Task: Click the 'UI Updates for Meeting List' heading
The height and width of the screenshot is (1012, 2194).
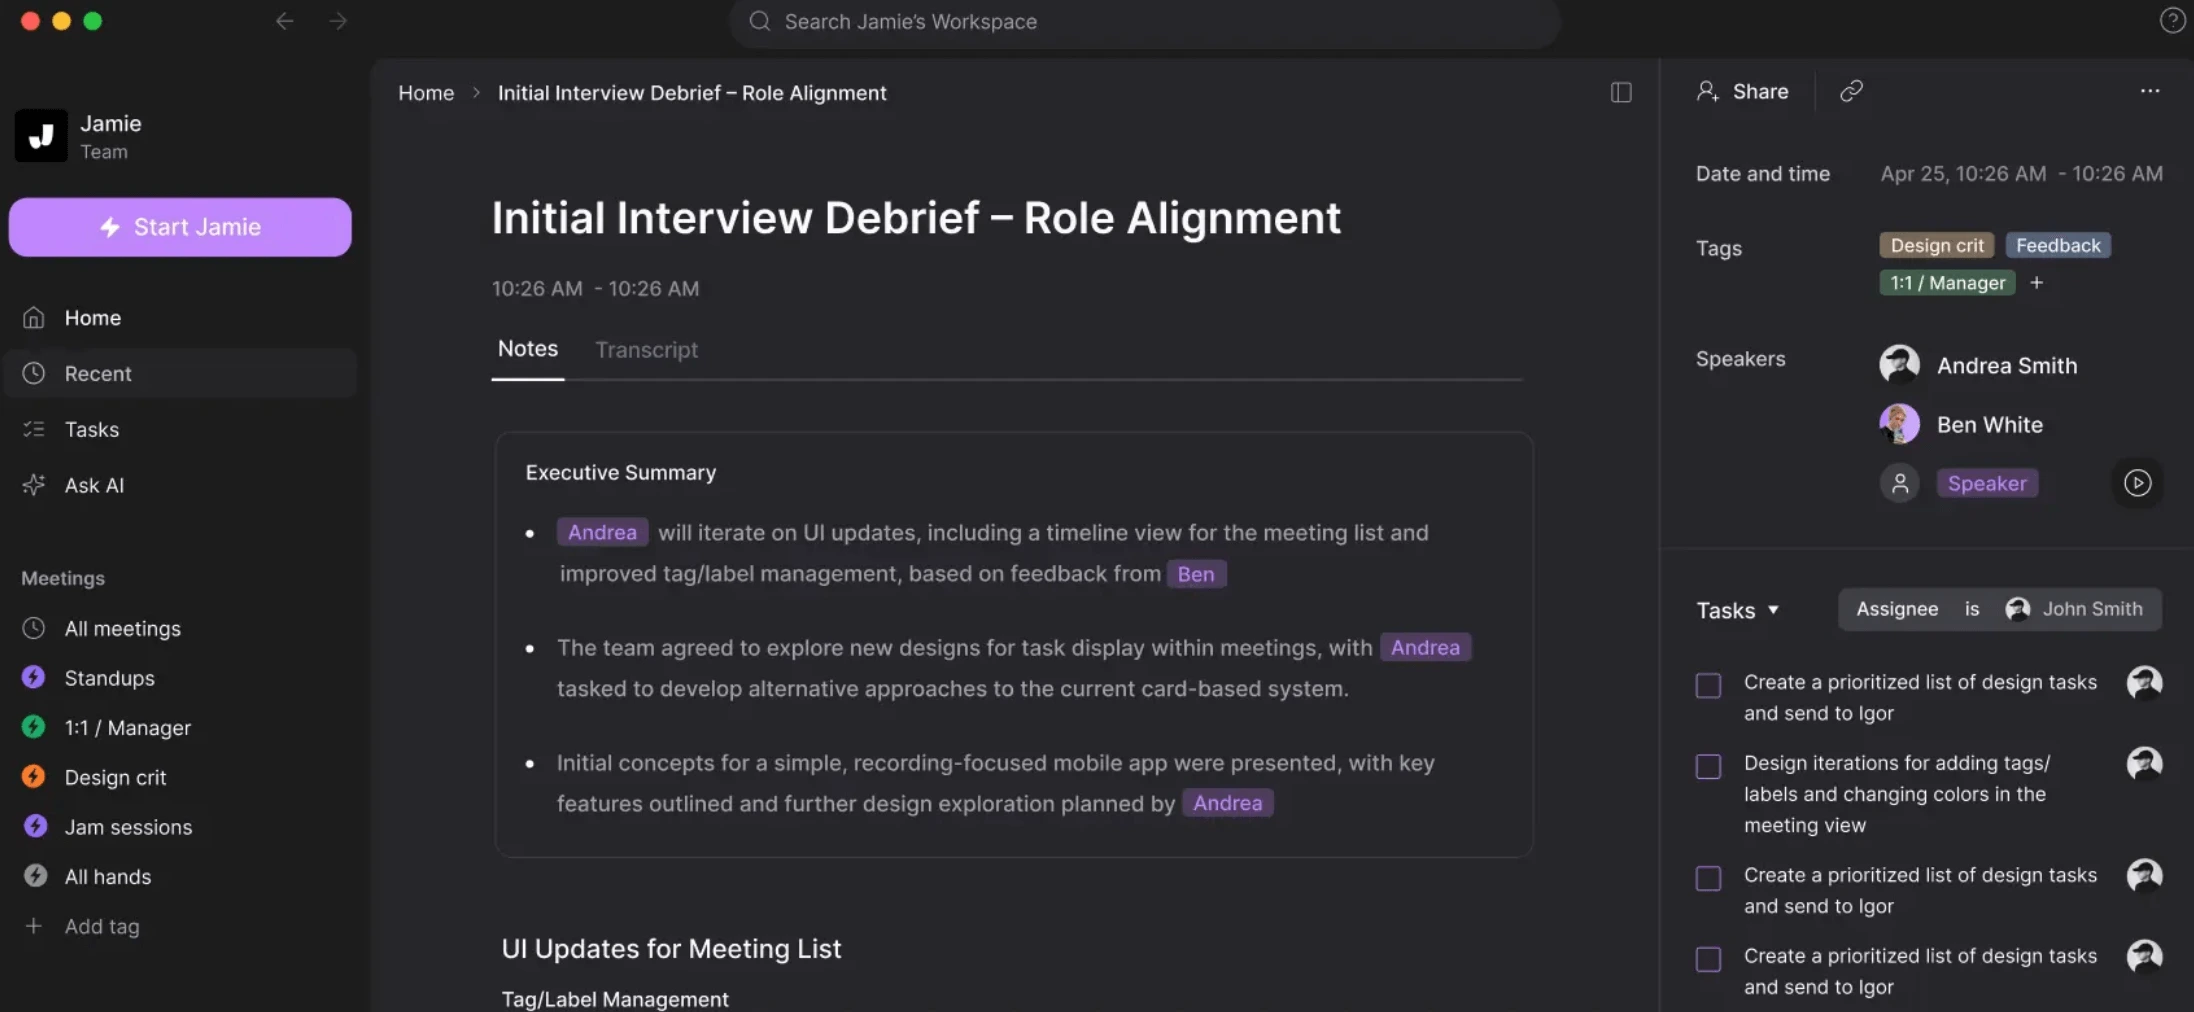Action: [671, 949]
